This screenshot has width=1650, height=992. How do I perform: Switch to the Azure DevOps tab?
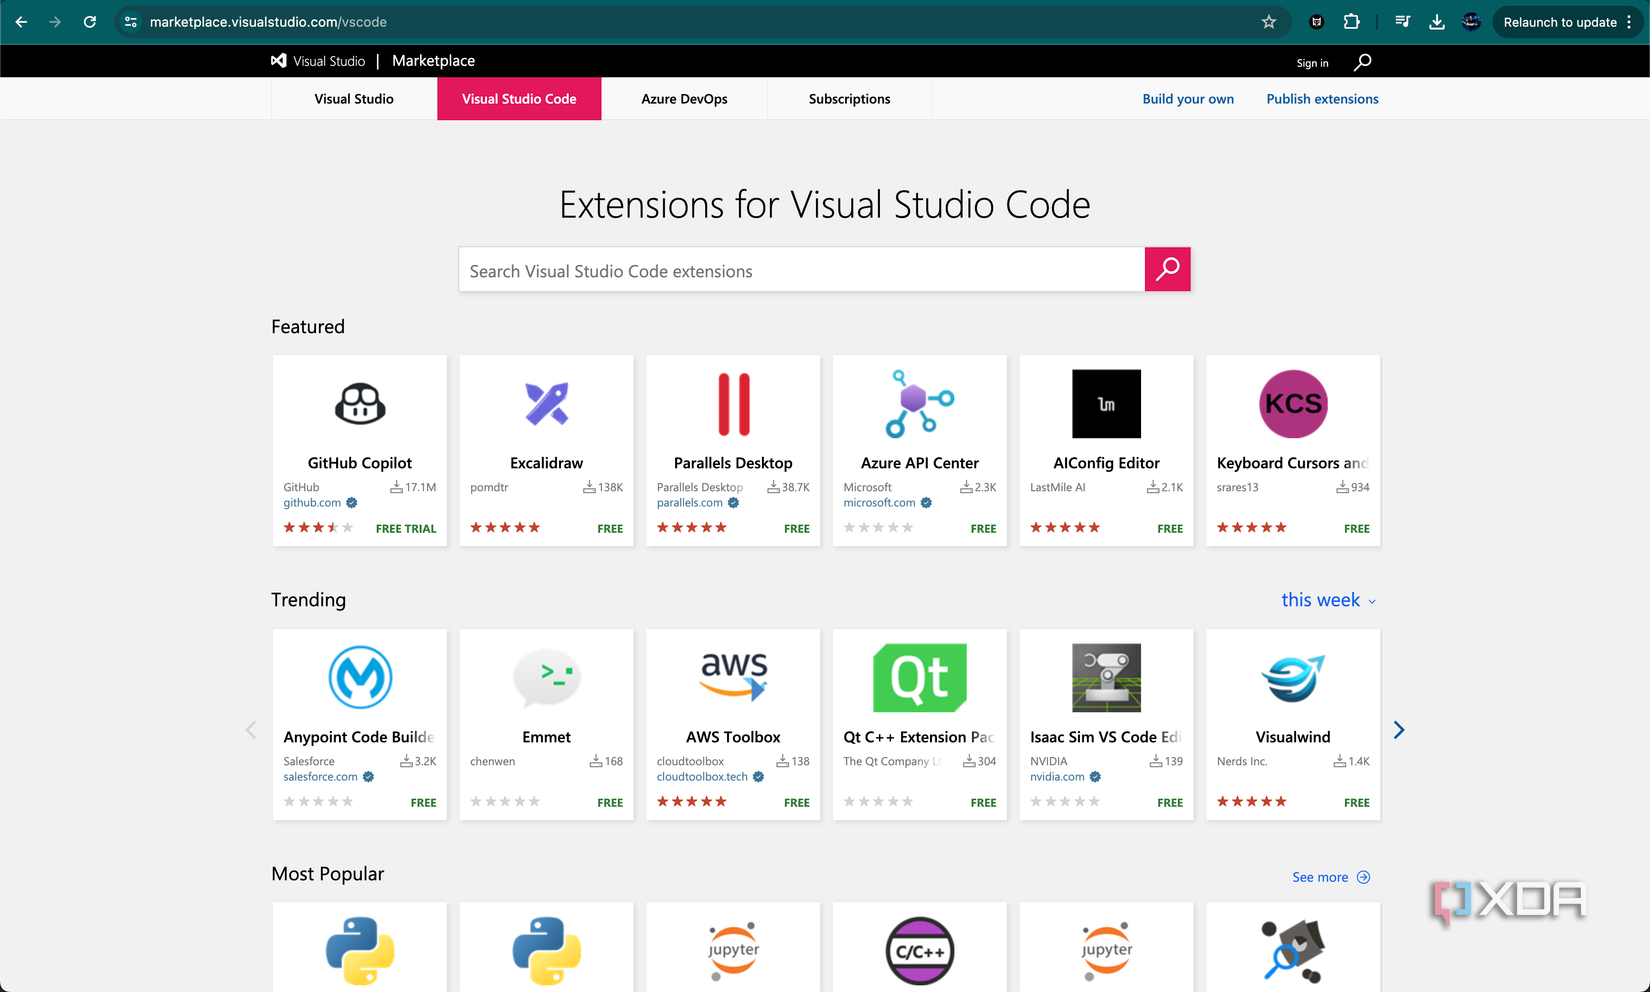click(684, 98)
